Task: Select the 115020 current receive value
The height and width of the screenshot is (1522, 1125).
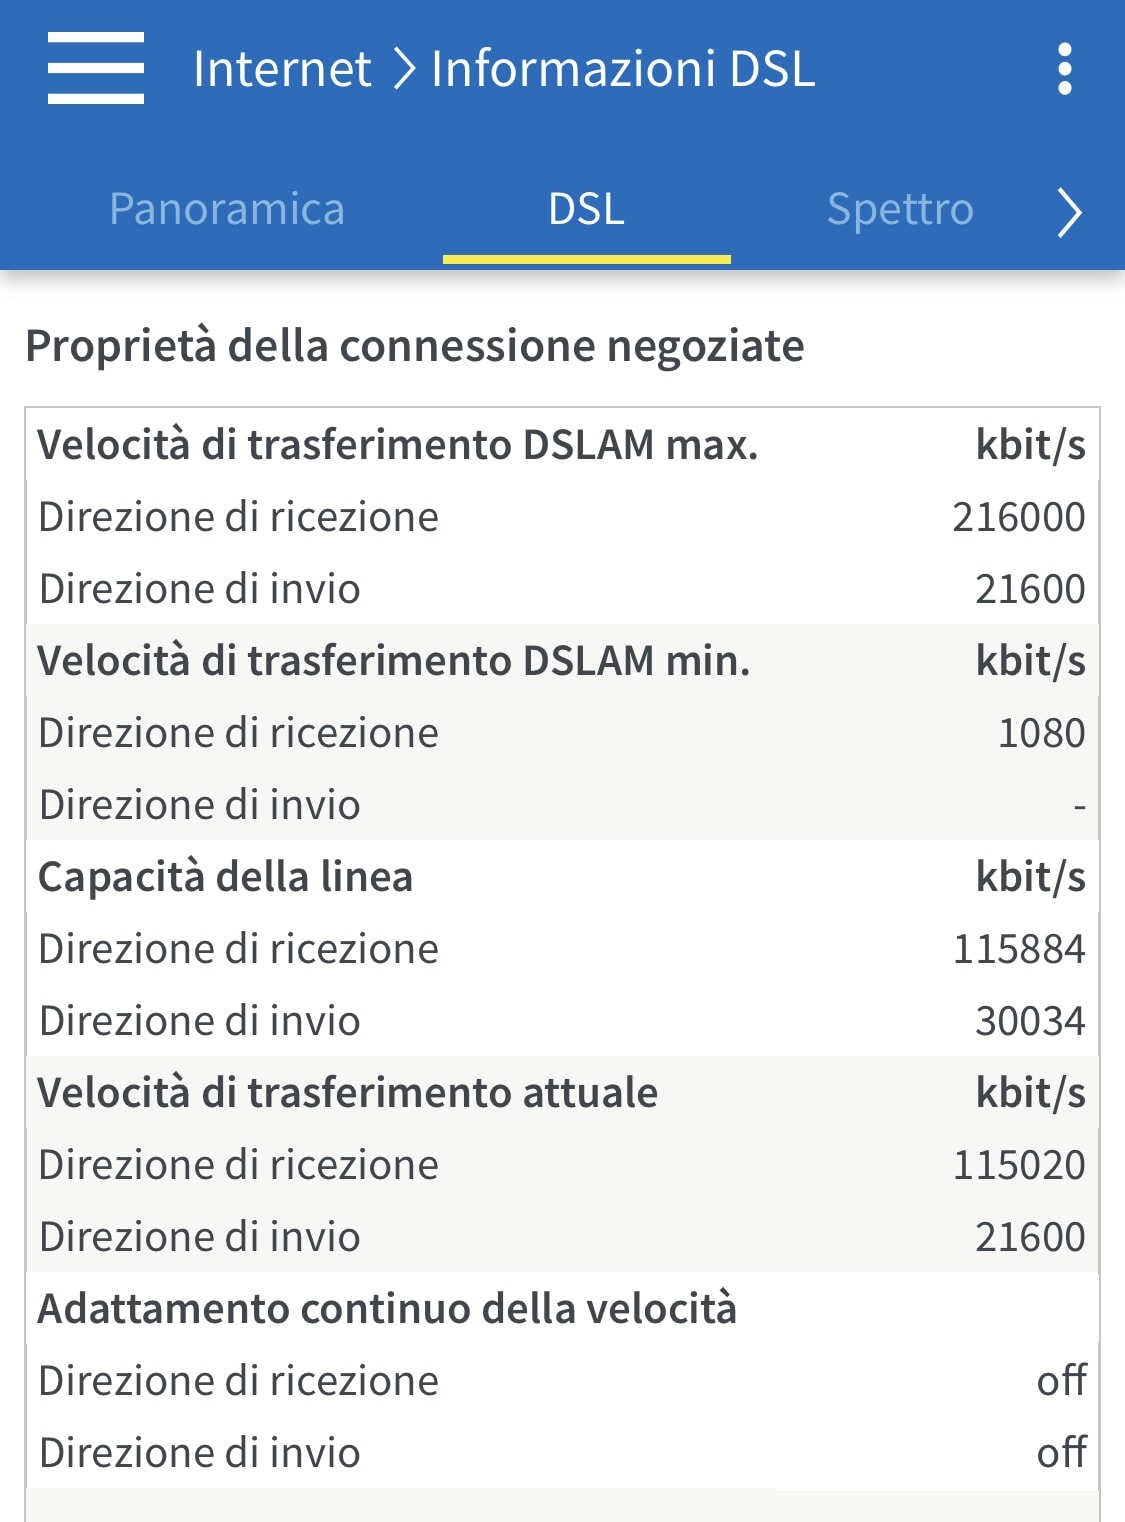Action: pyautogui.click(x=1018, y=1165)
